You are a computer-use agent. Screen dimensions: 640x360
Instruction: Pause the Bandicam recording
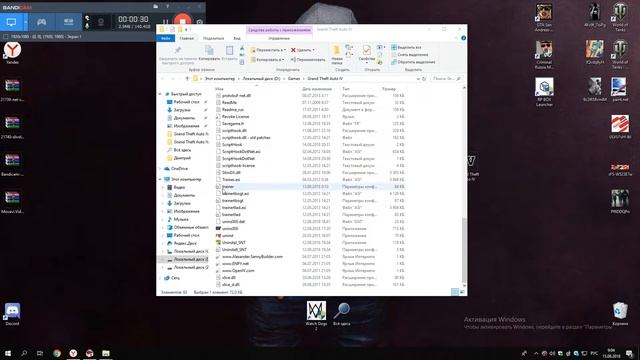pyautogui.click(x=165, y=22)
